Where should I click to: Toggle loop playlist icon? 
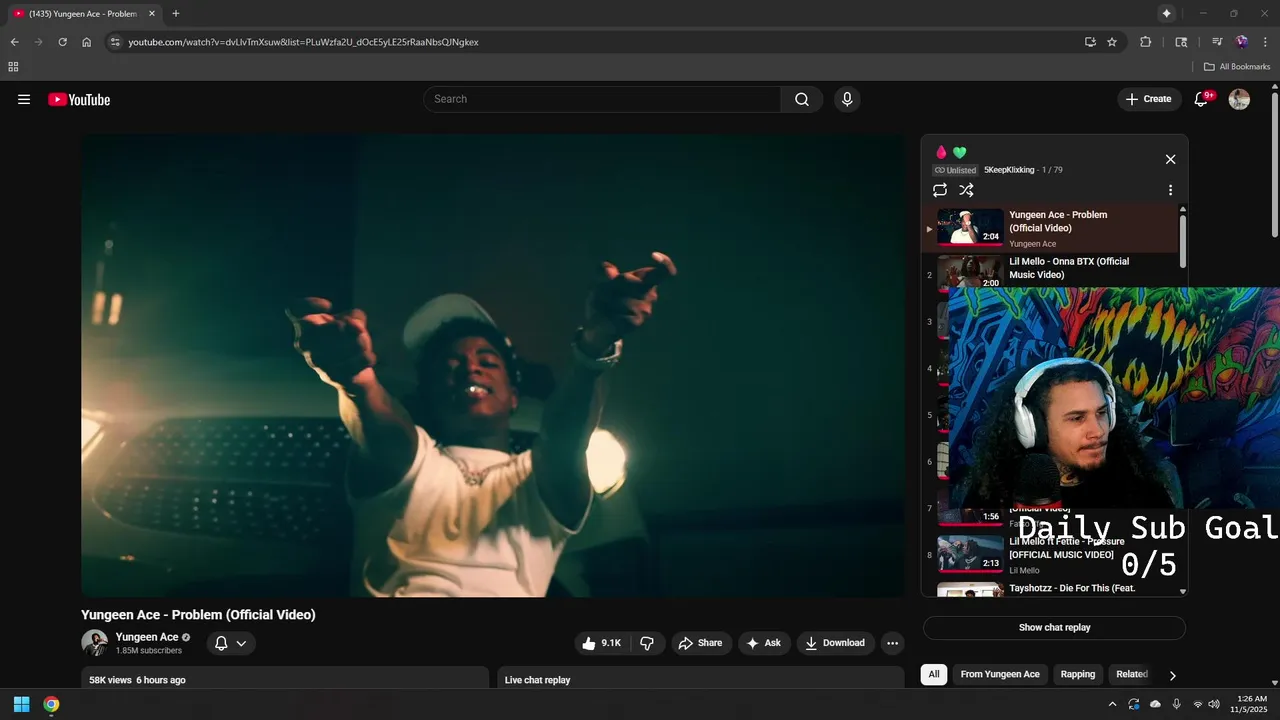click(940, 190)
